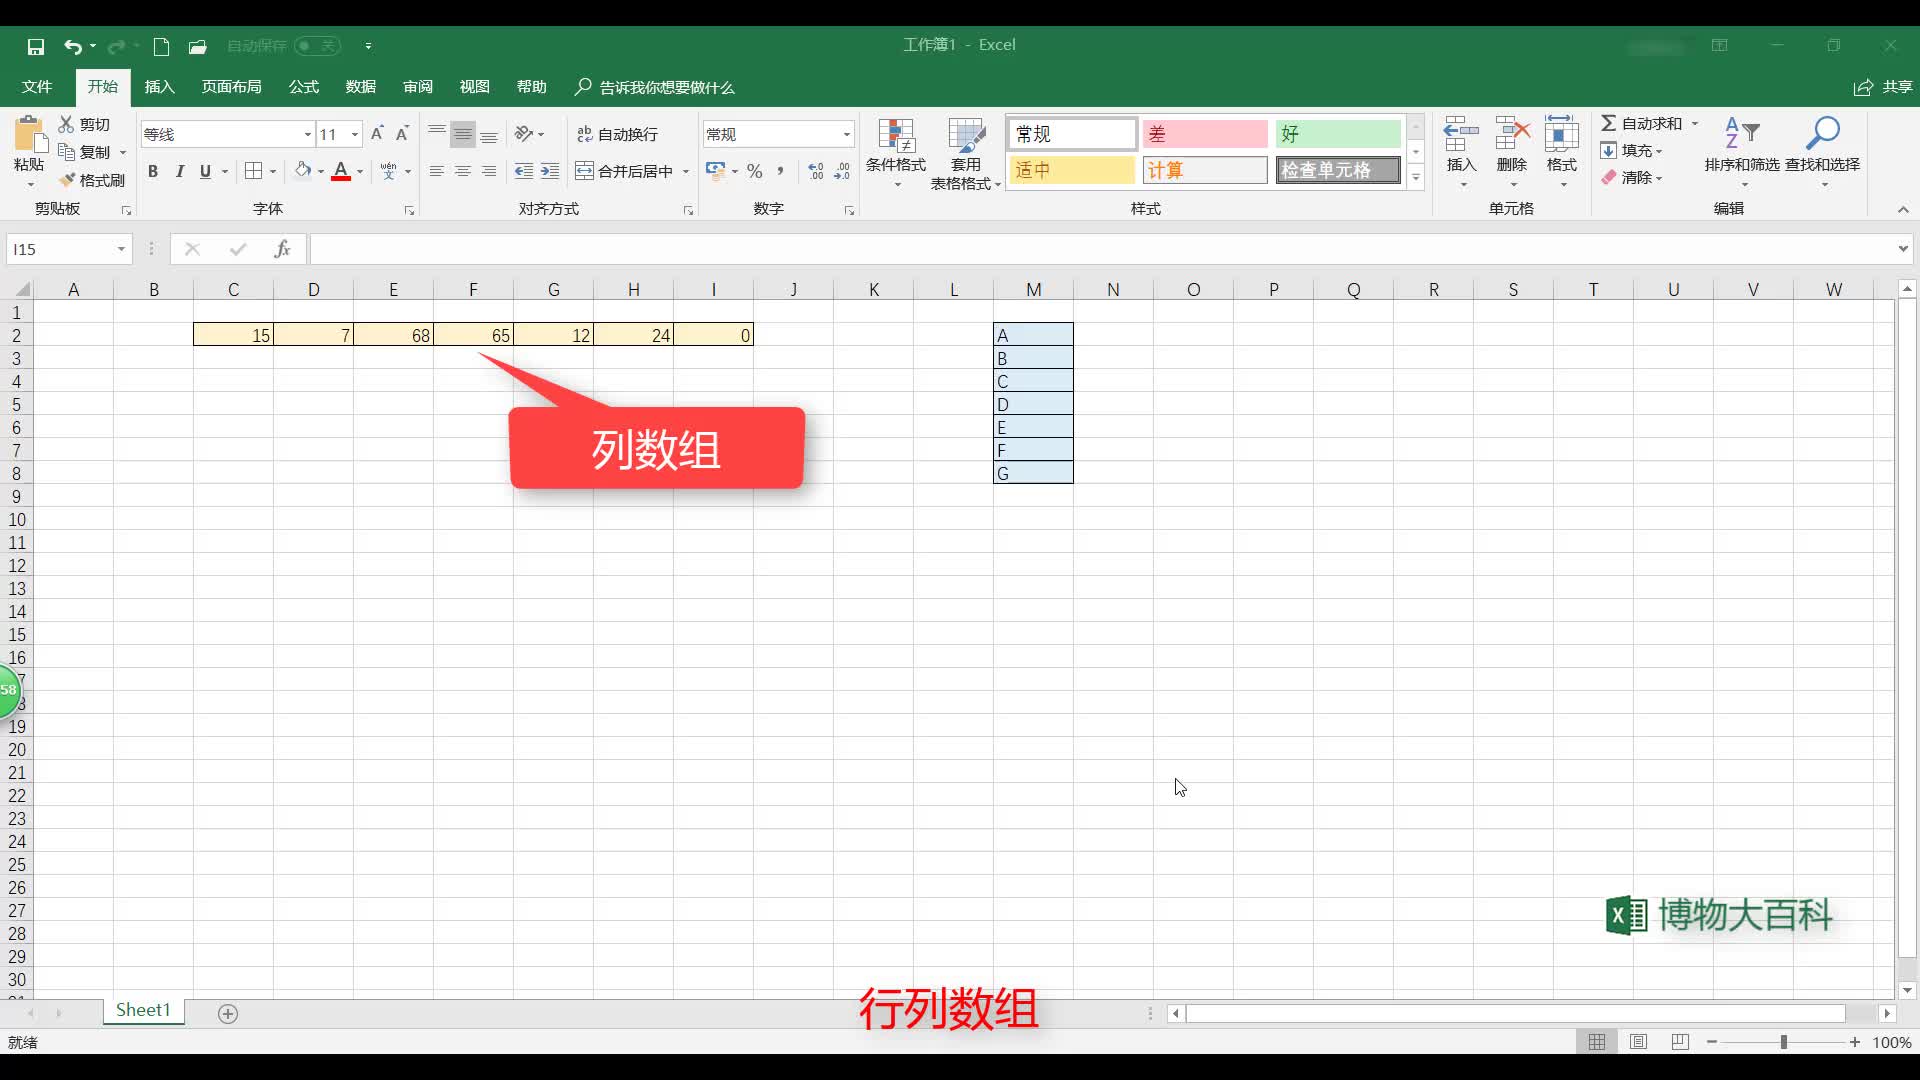
Task: Toggle the AutoSave switch off/on
Action: click(318, 46)
